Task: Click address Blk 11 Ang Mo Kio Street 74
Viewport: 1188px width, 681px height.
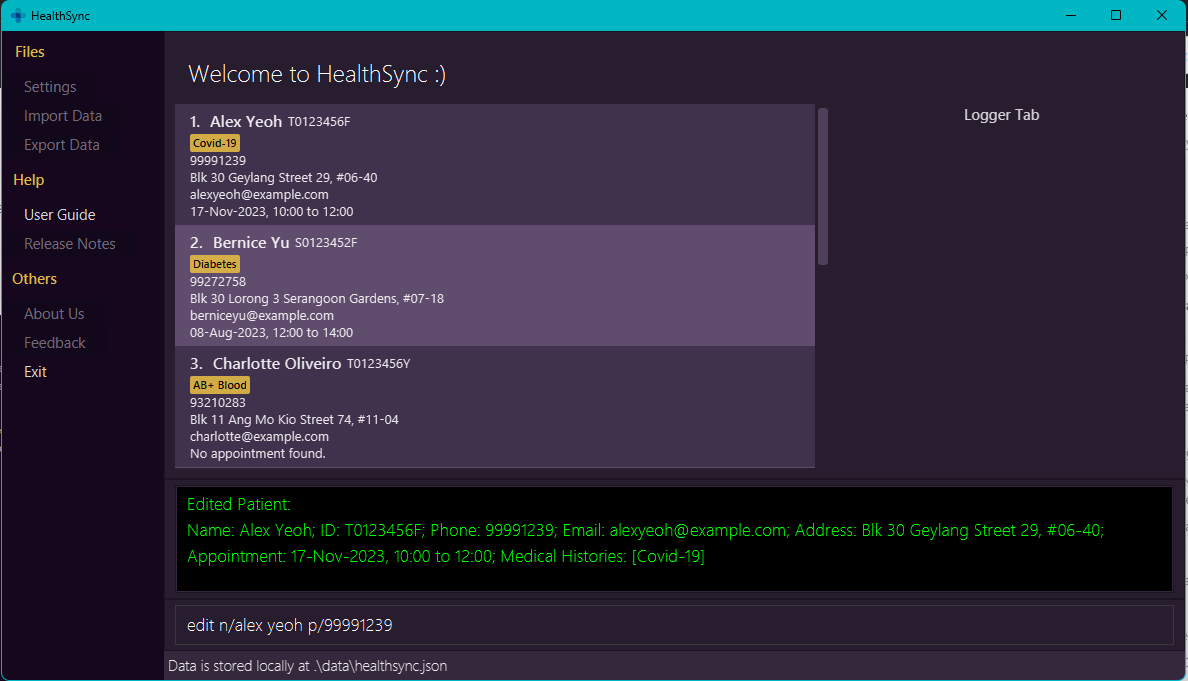Action: (x=294, y=420)
